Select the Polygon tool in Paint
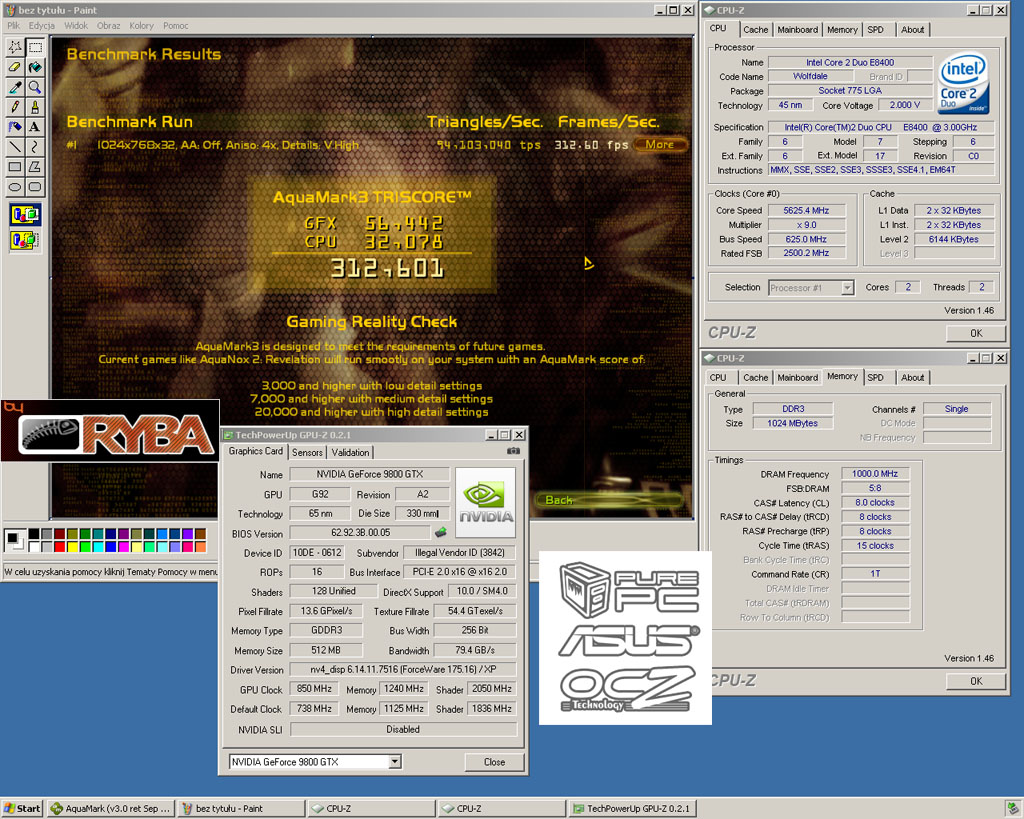1024x819 pixels. (x=35, y=167)
